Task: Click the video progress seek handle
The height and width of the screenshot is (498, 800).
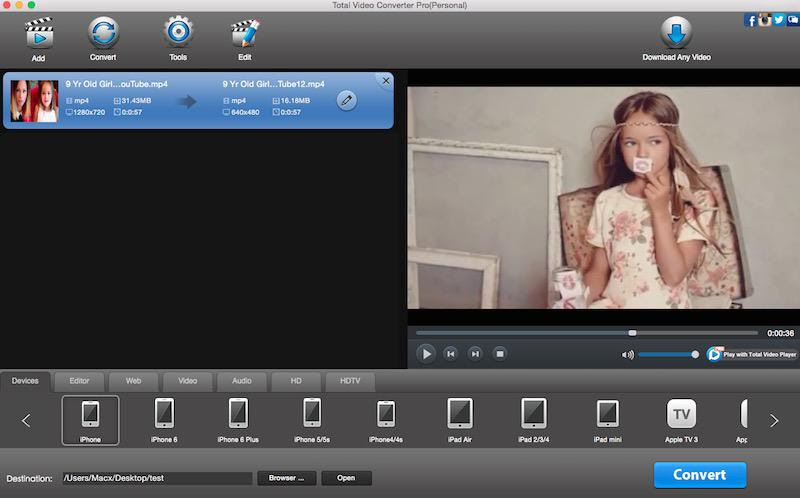Action: (632, 333)
